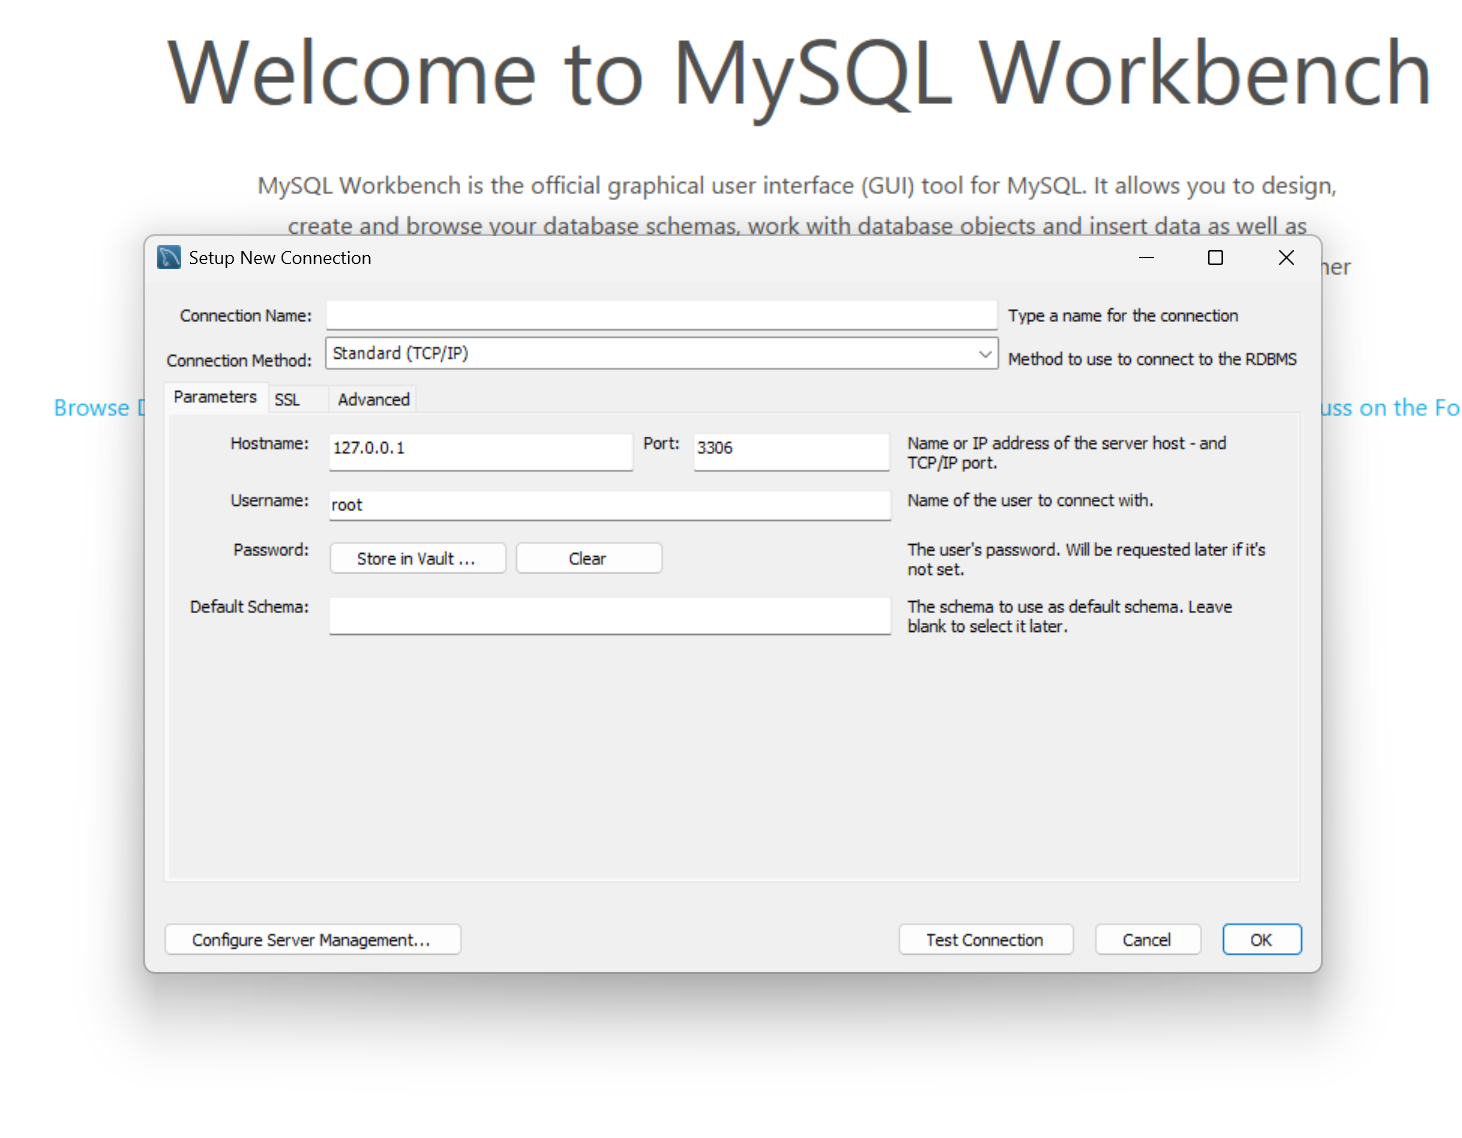Cancel the new connection setup
The width and height of the screenshot is (1462, 1138).
point(1147,939)
